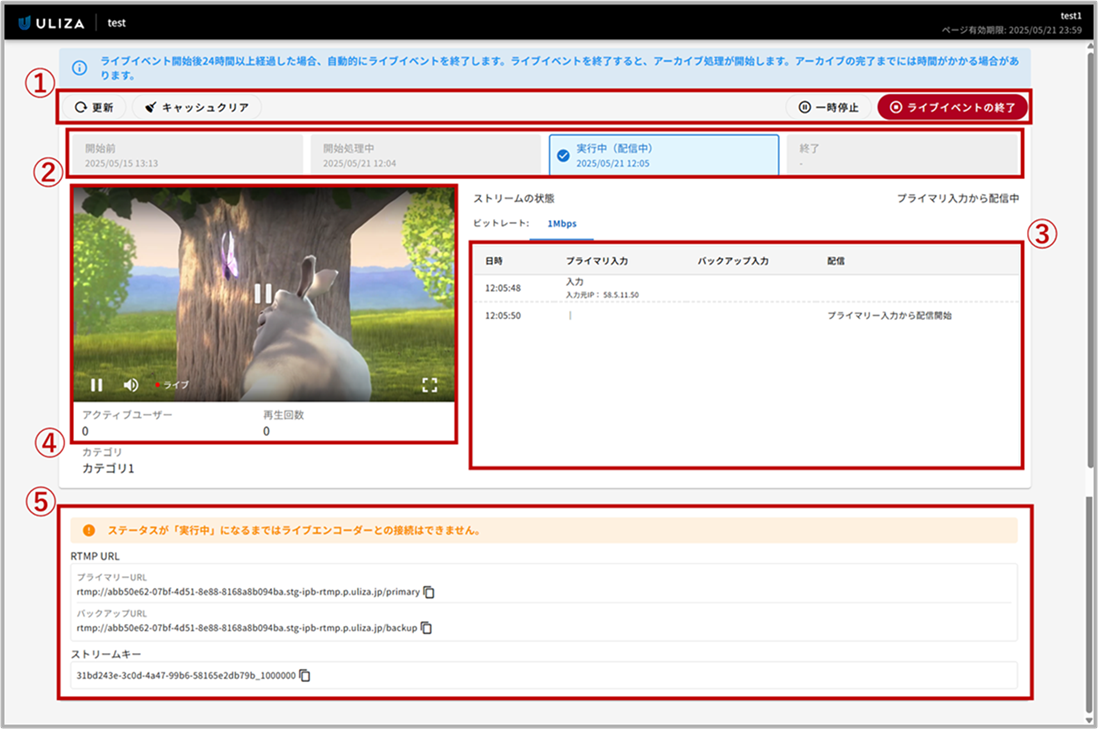Screen dimensions: 1098x729
Task: Copy the ストリームキー value
Action: click(305, 676)
